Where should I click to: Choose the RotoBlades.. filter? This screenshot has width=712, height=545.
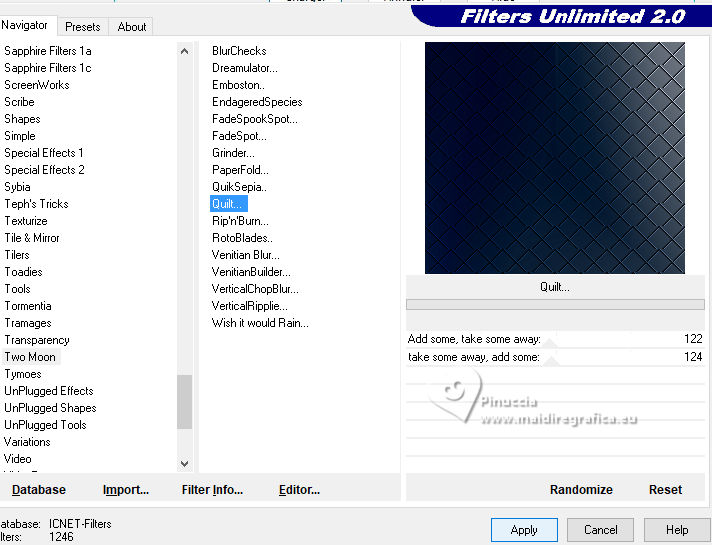(242, 238)
